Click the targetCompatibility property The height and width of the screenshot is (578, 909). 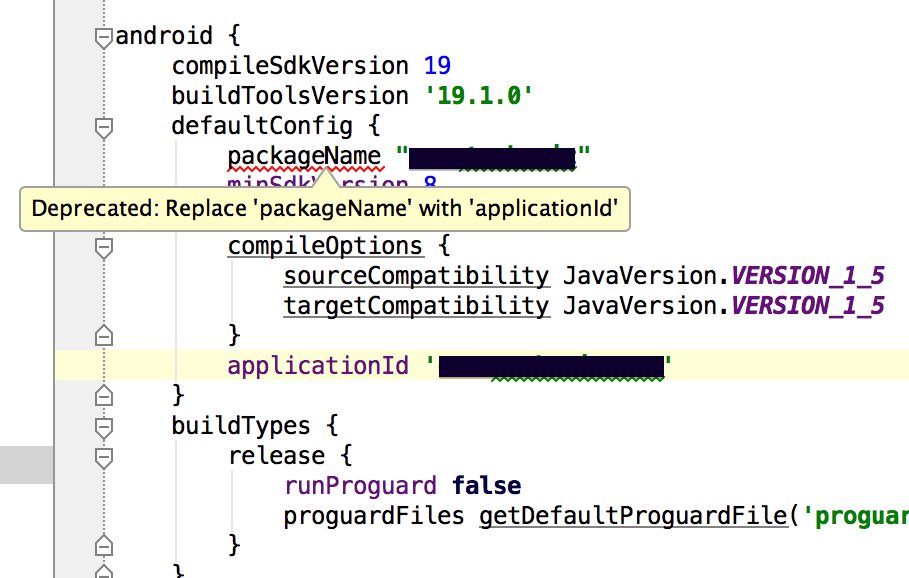[416, 306]
